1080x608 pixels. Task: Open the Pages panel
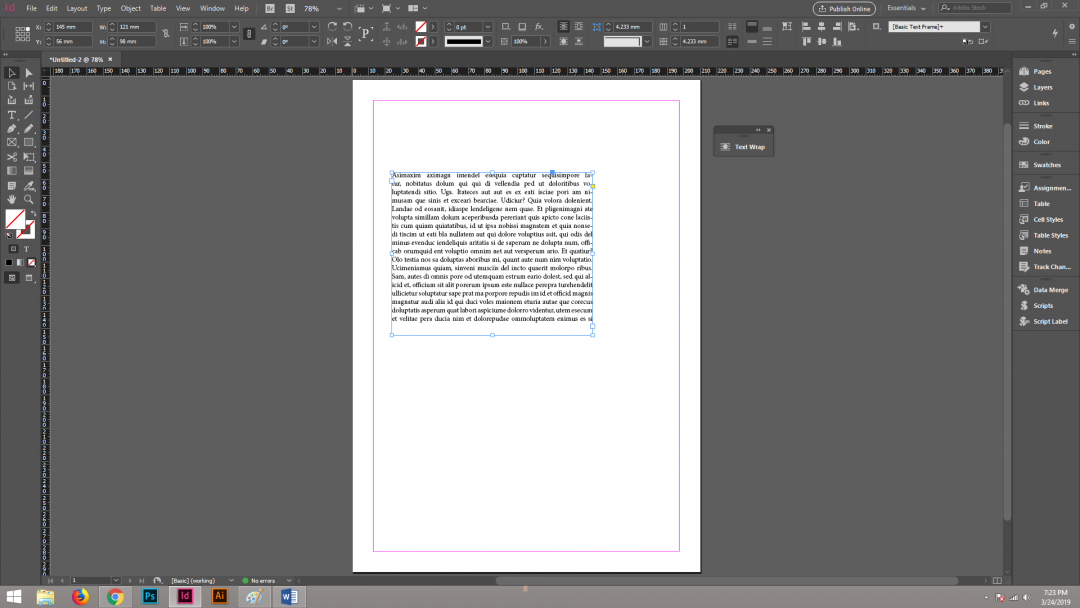(x=1041, y=71)
